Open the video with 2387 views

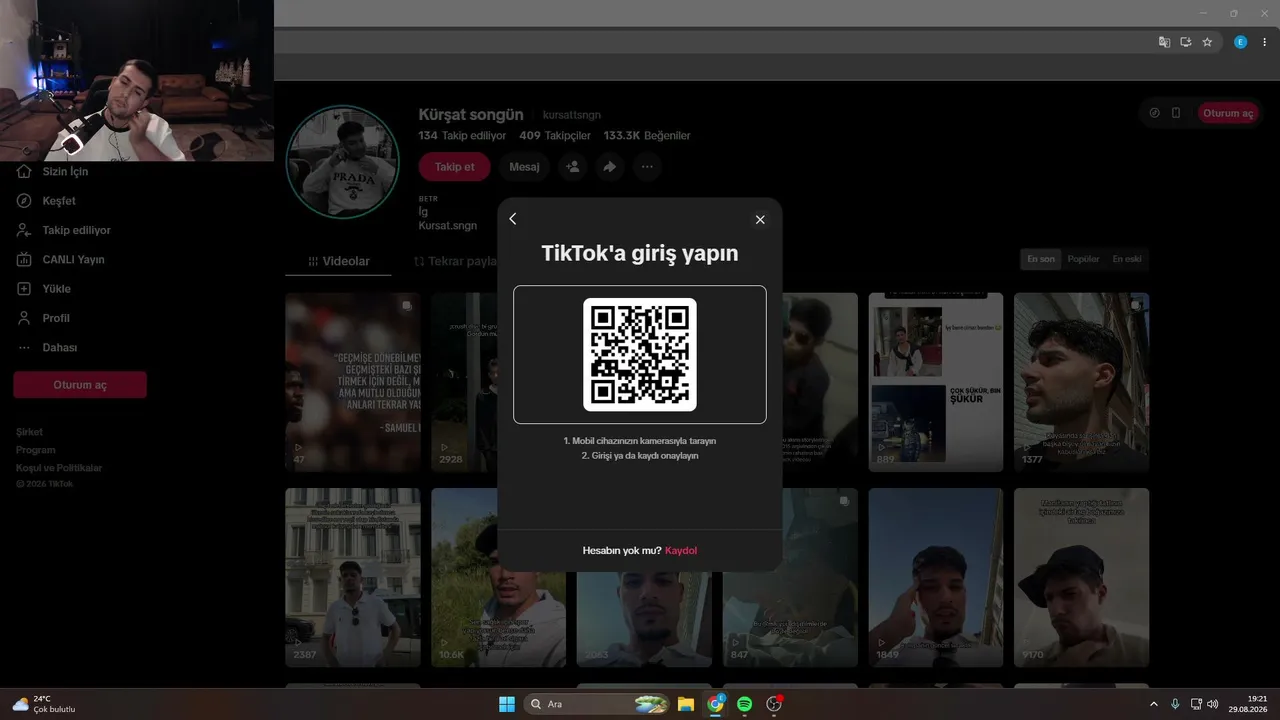(353, 577)
